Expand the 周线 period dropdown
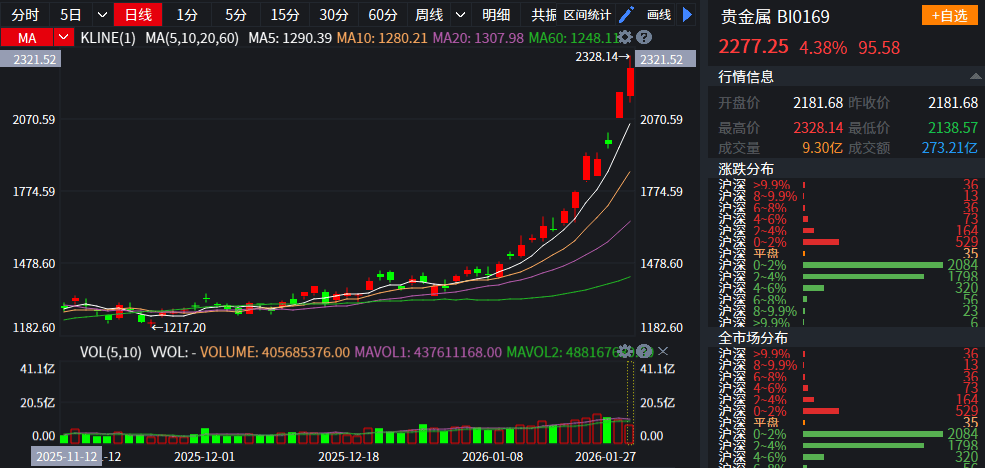This screenshot has width=985, height=468. click(x=459, y=15)
